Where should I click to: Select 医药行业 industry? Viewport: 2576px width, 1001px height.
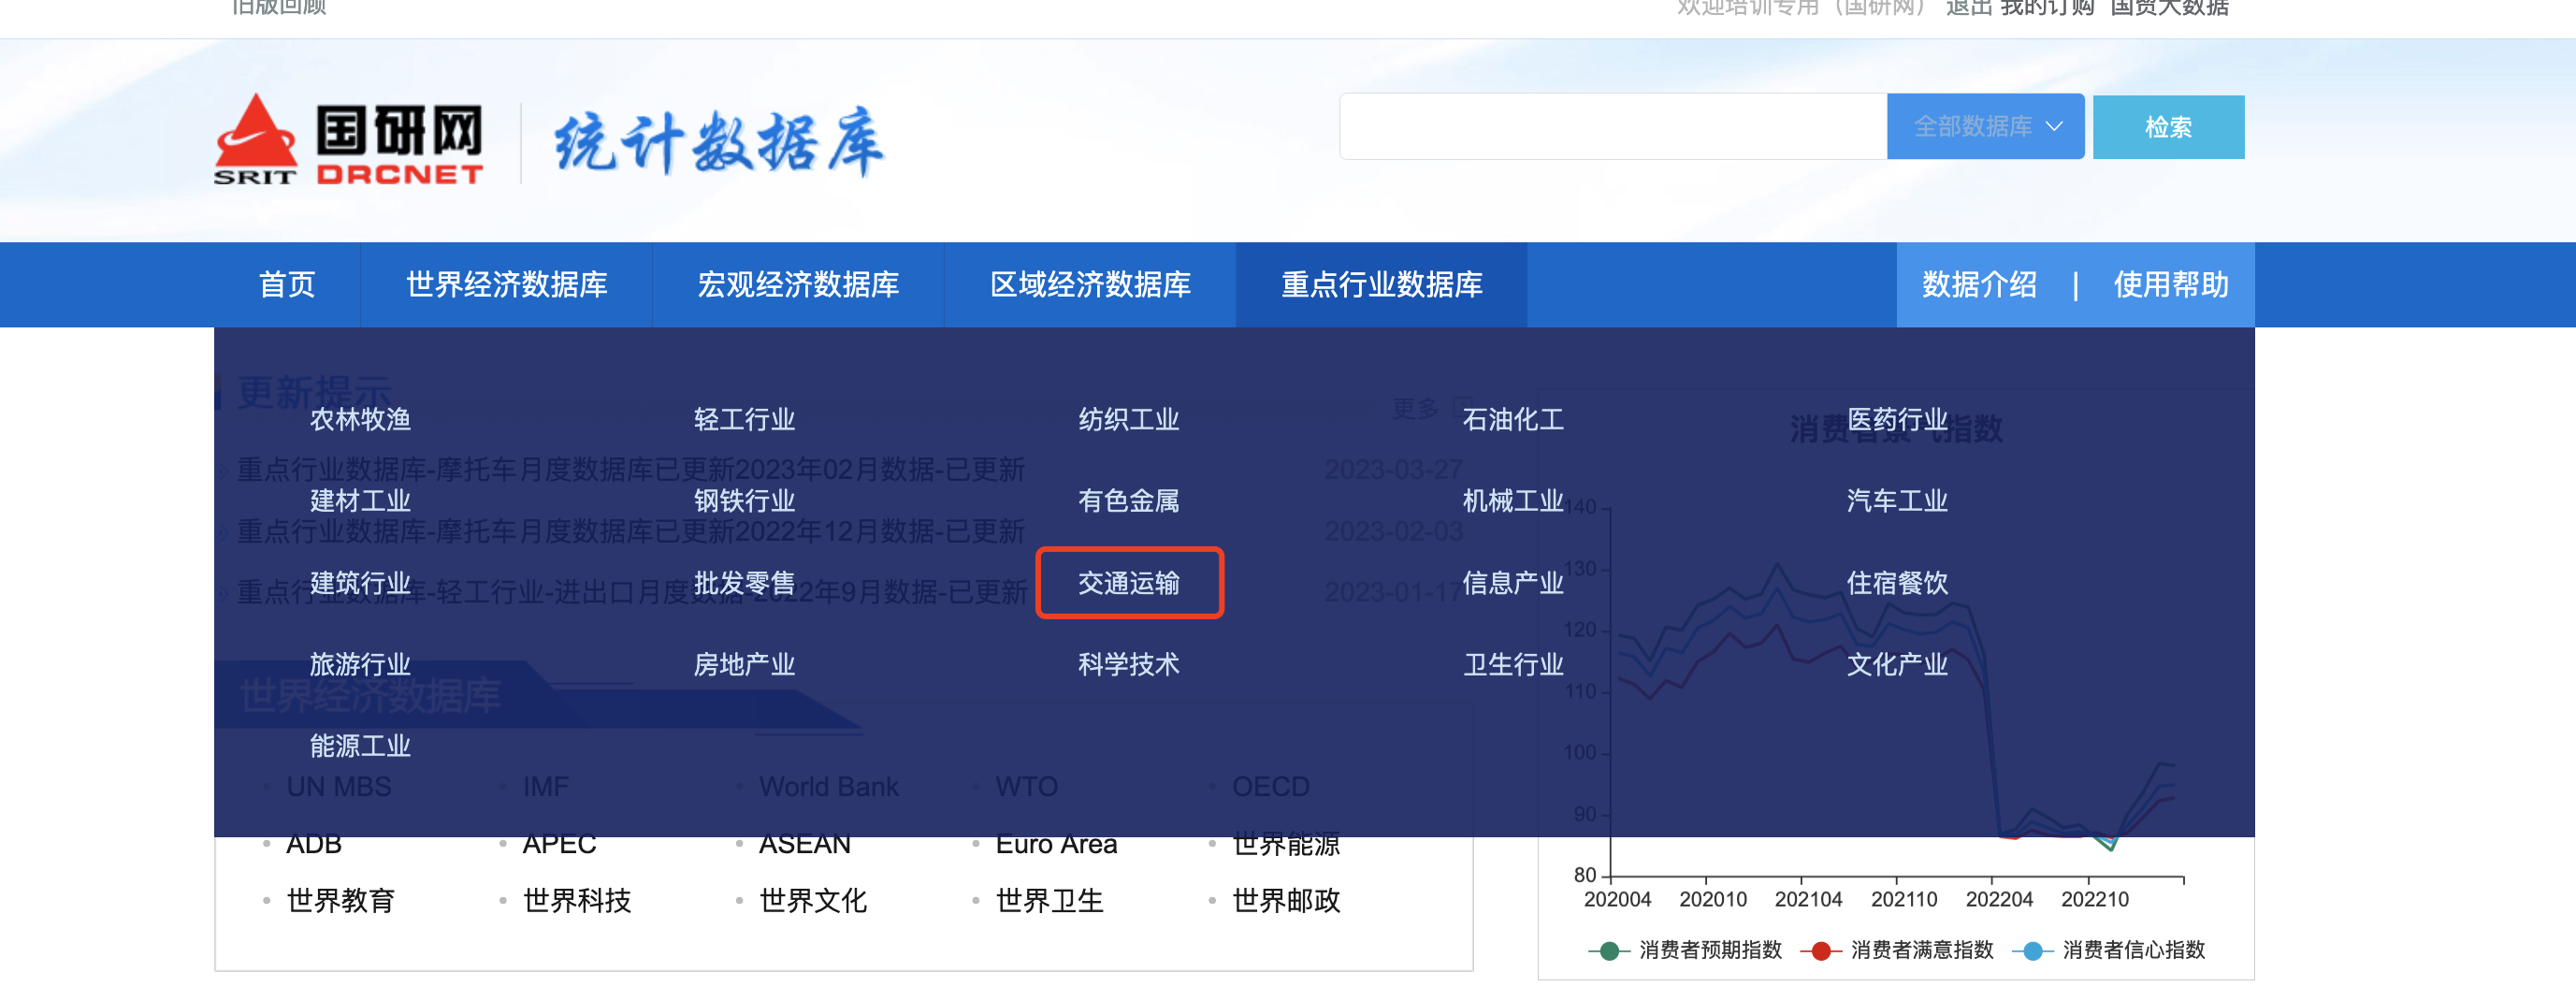pos(1896,419)
